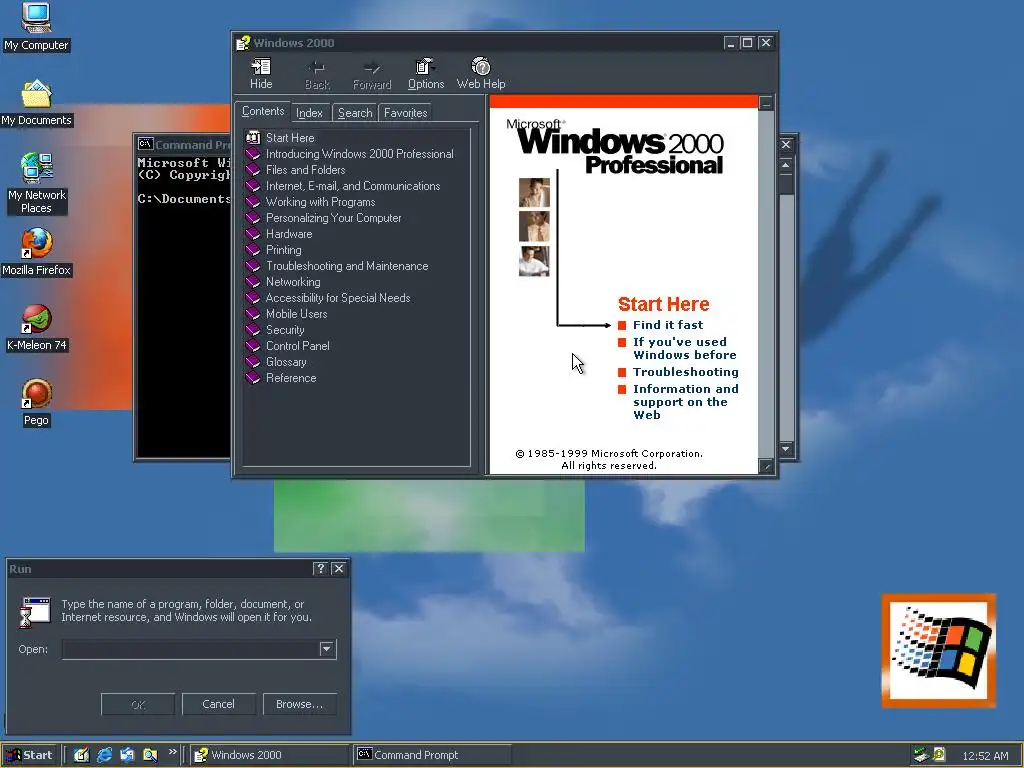The image size is (1024, 768).
Task: Click Show Desktop in Quick Launch
Action: (x=81, y=755)
